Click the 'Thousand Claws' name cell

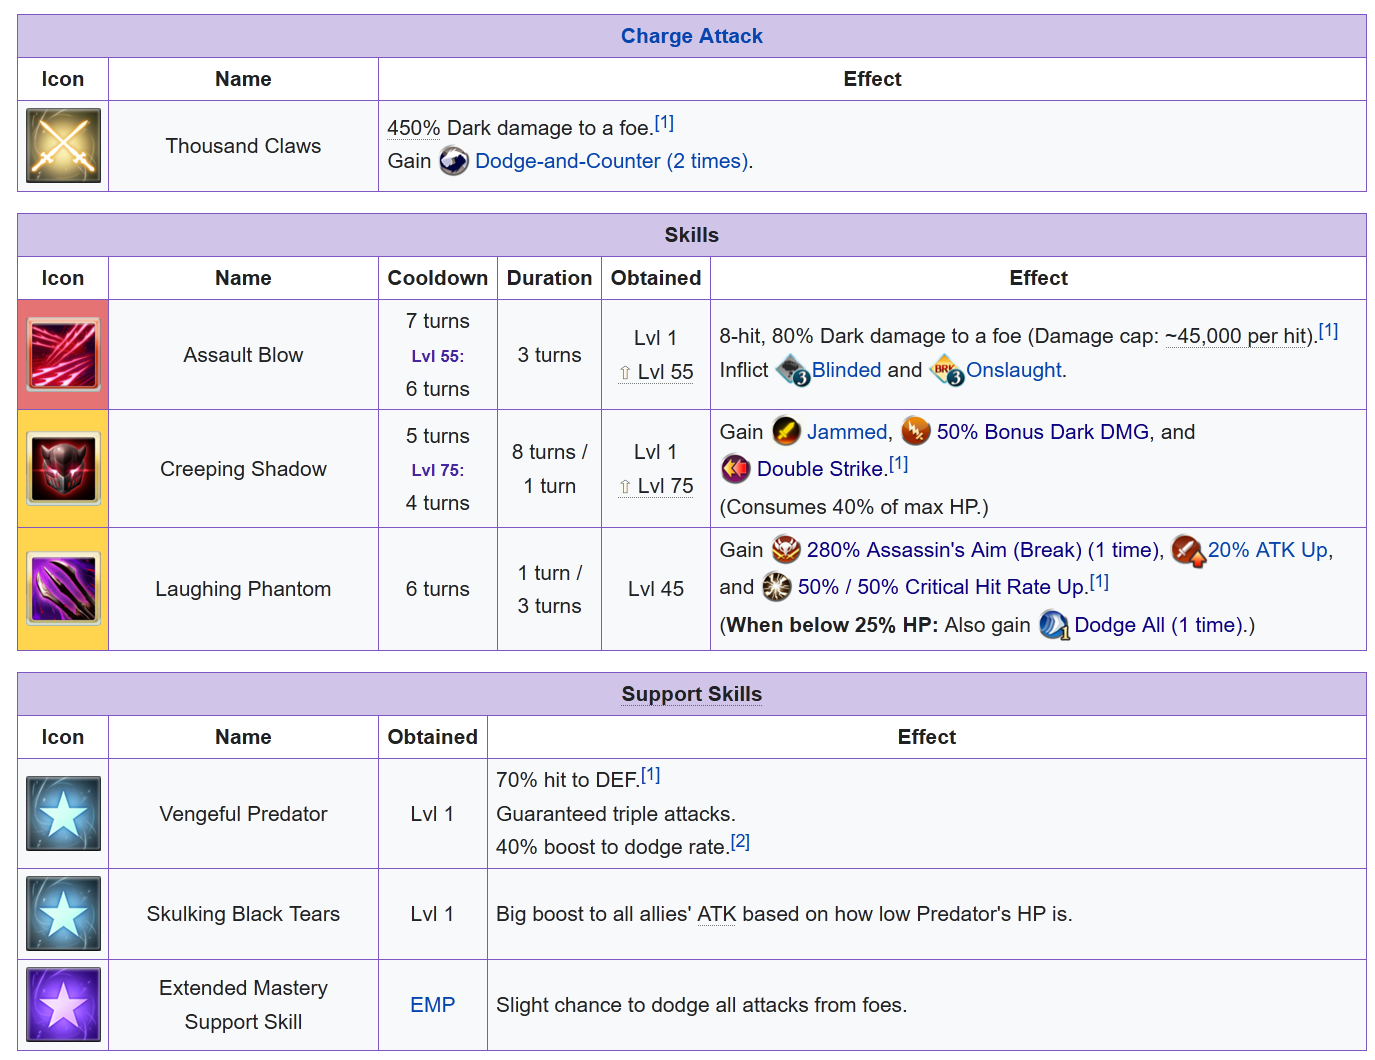coord(243,146)
